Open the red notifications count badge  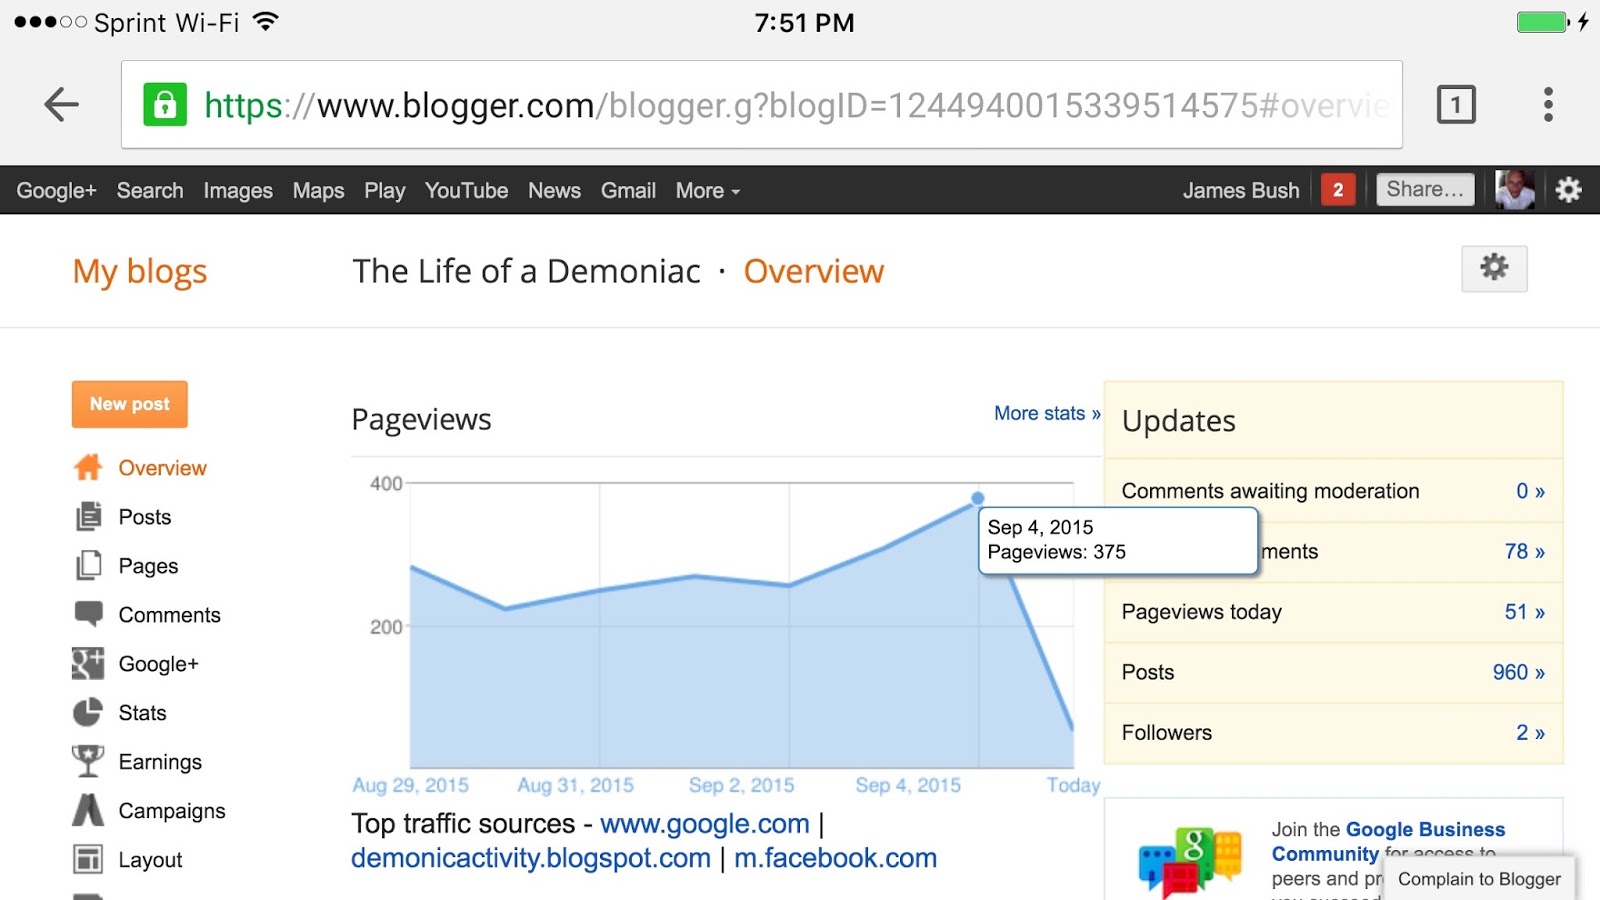coord(1338,190)
